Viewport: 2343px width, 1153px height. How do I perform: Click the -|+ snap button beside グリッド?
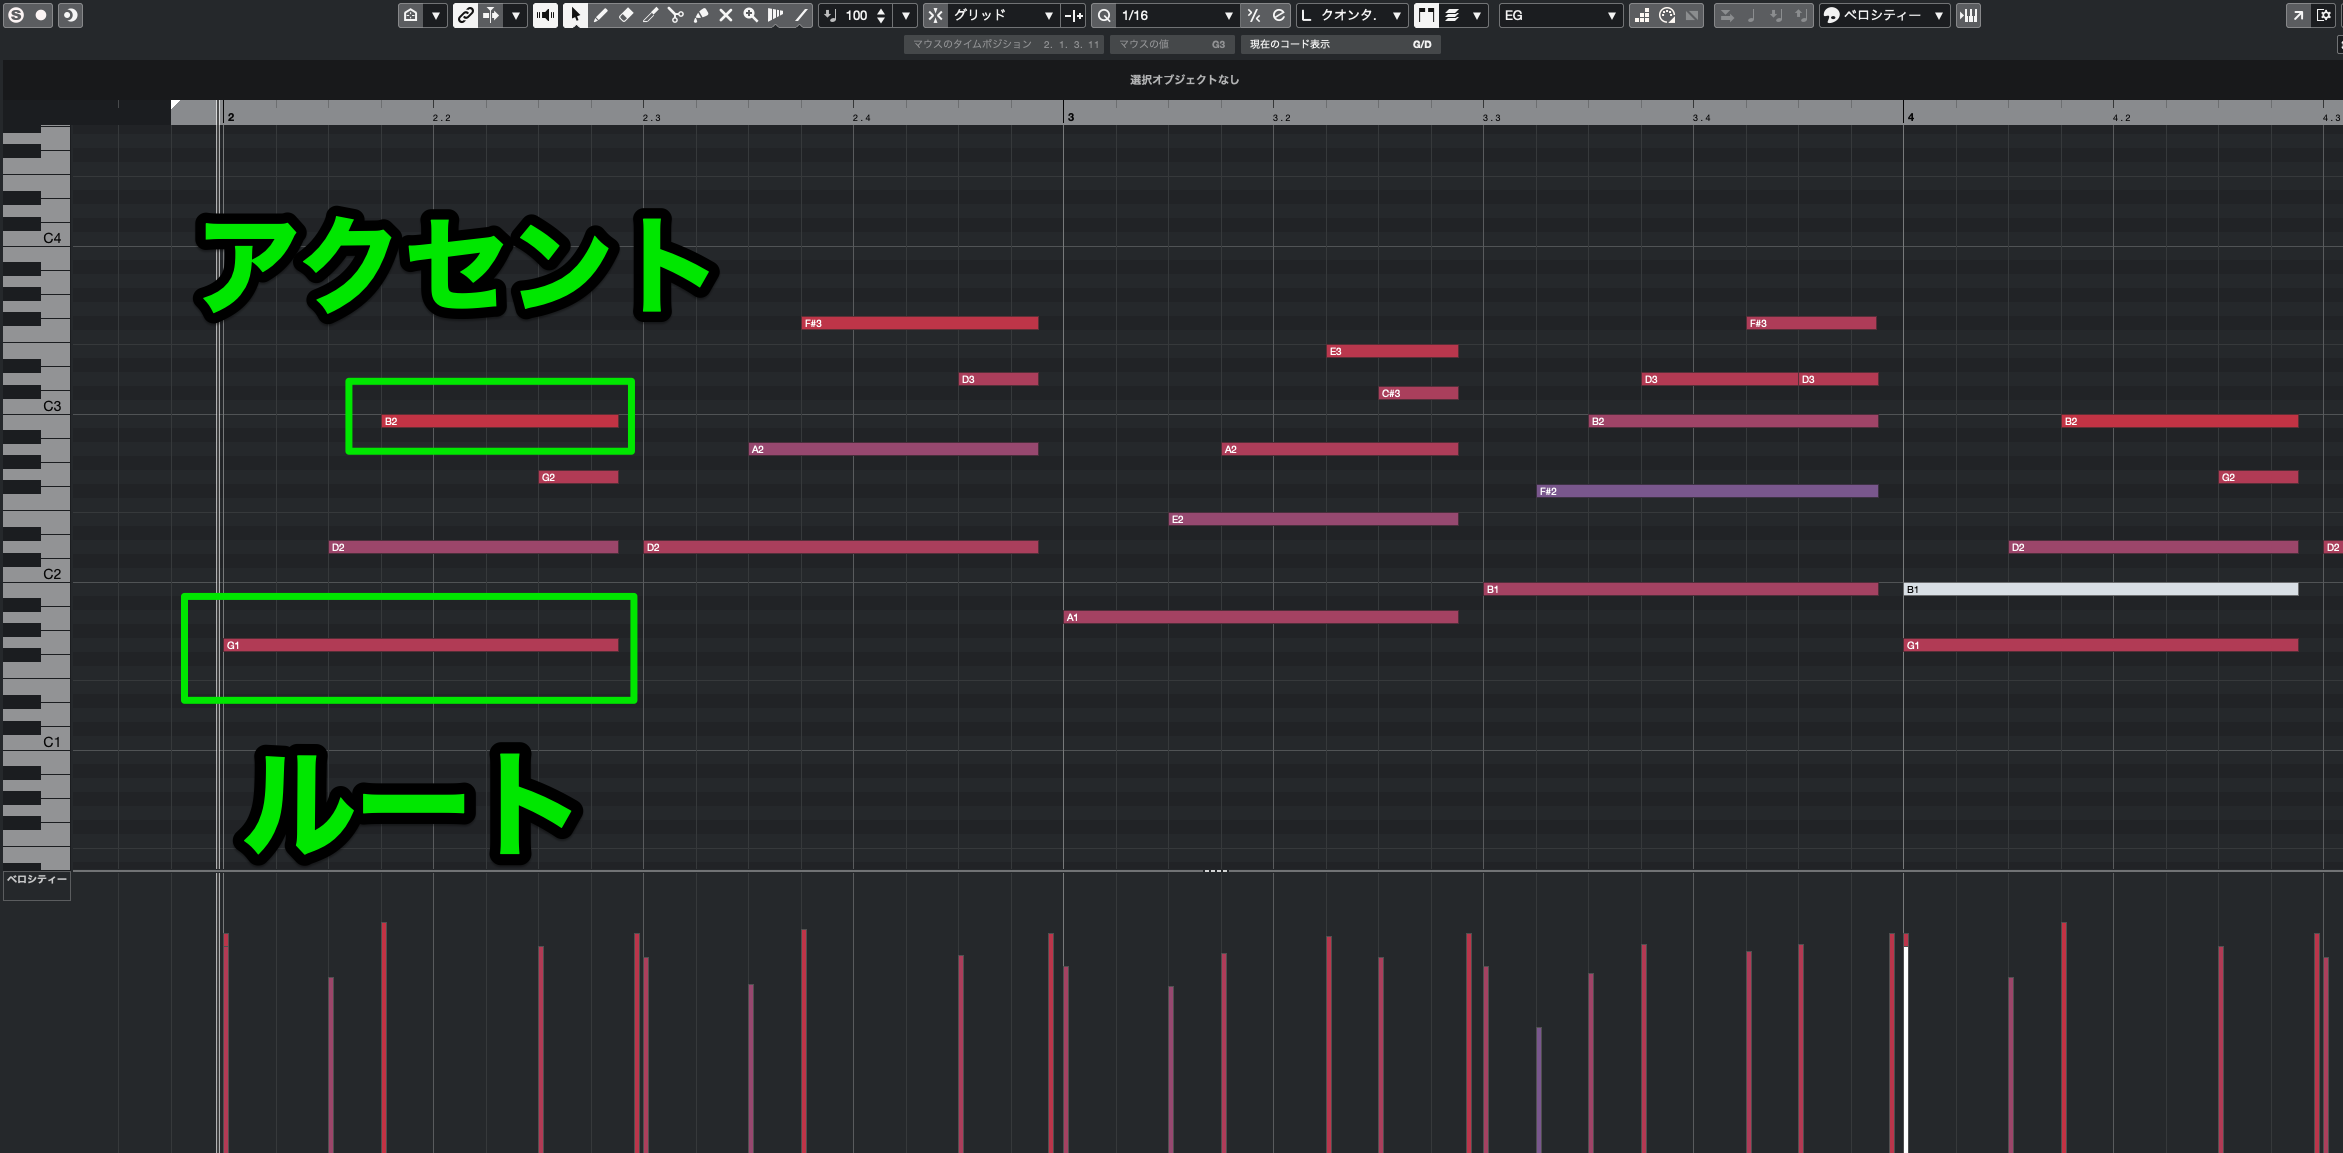pyautogui.click(x=1073, y=15)
